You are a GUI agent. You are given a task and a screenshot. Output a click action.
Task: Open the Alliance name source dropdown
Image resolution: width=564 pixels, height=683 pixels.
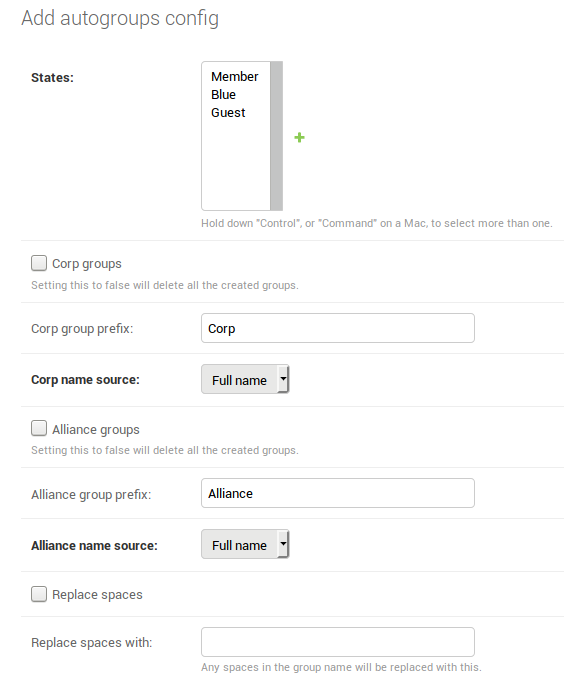tap(245, 544)
